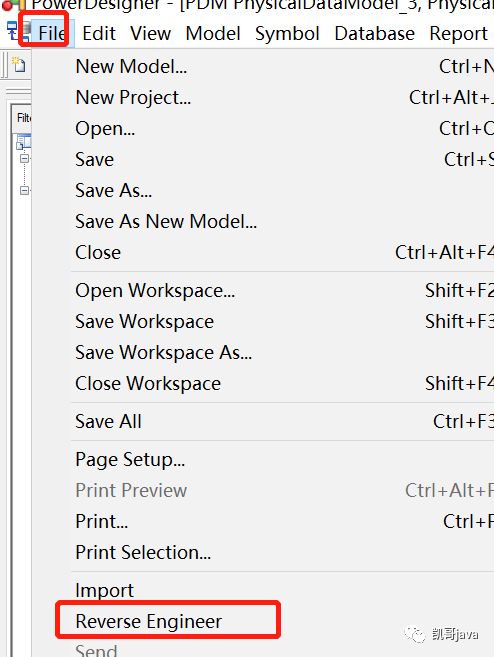Collapse the first tree node in browser
The height and width of the screenshot is (657, 494).
[x=24, y=159]
